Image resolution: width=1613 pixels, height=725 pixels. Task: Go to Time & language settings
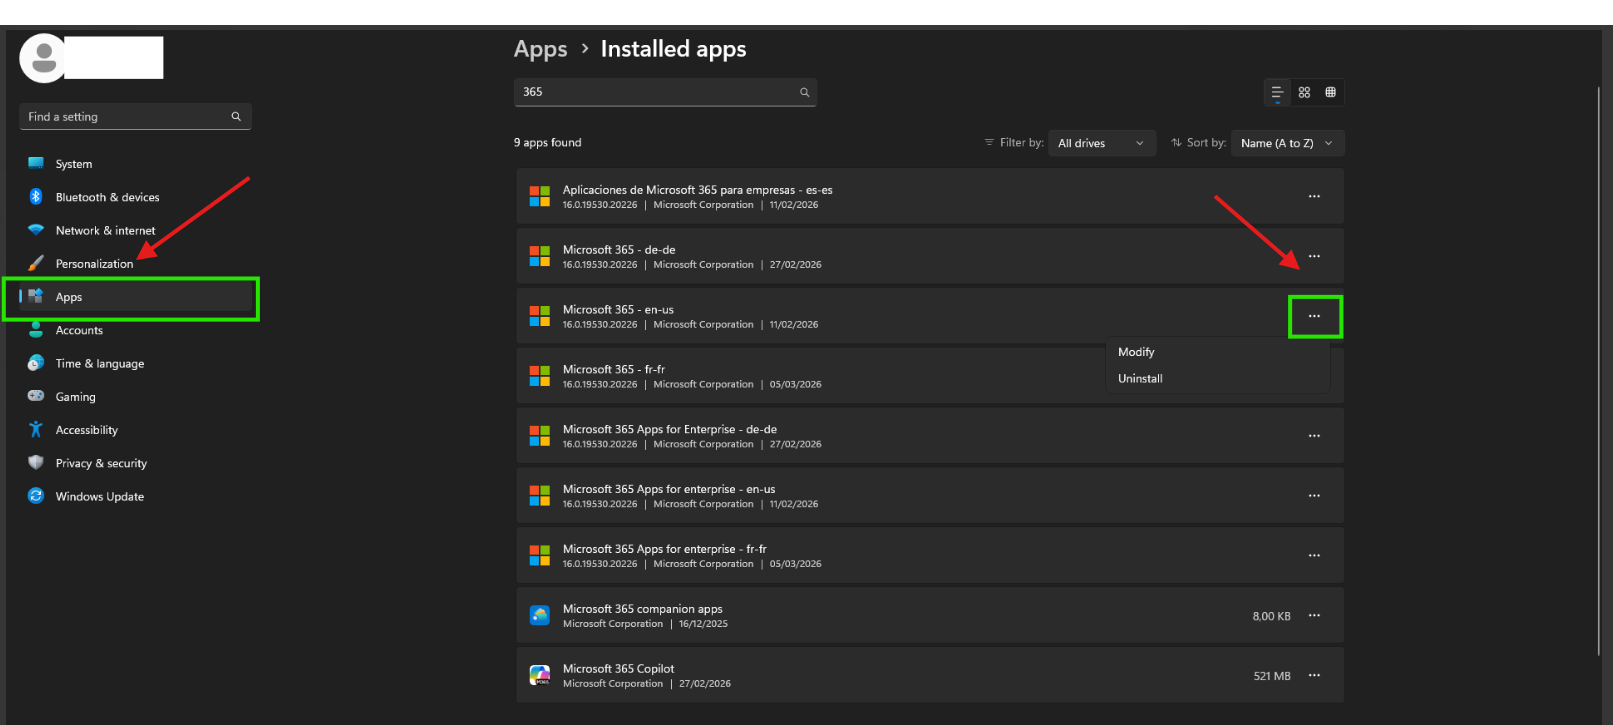[x=134, y=363]
